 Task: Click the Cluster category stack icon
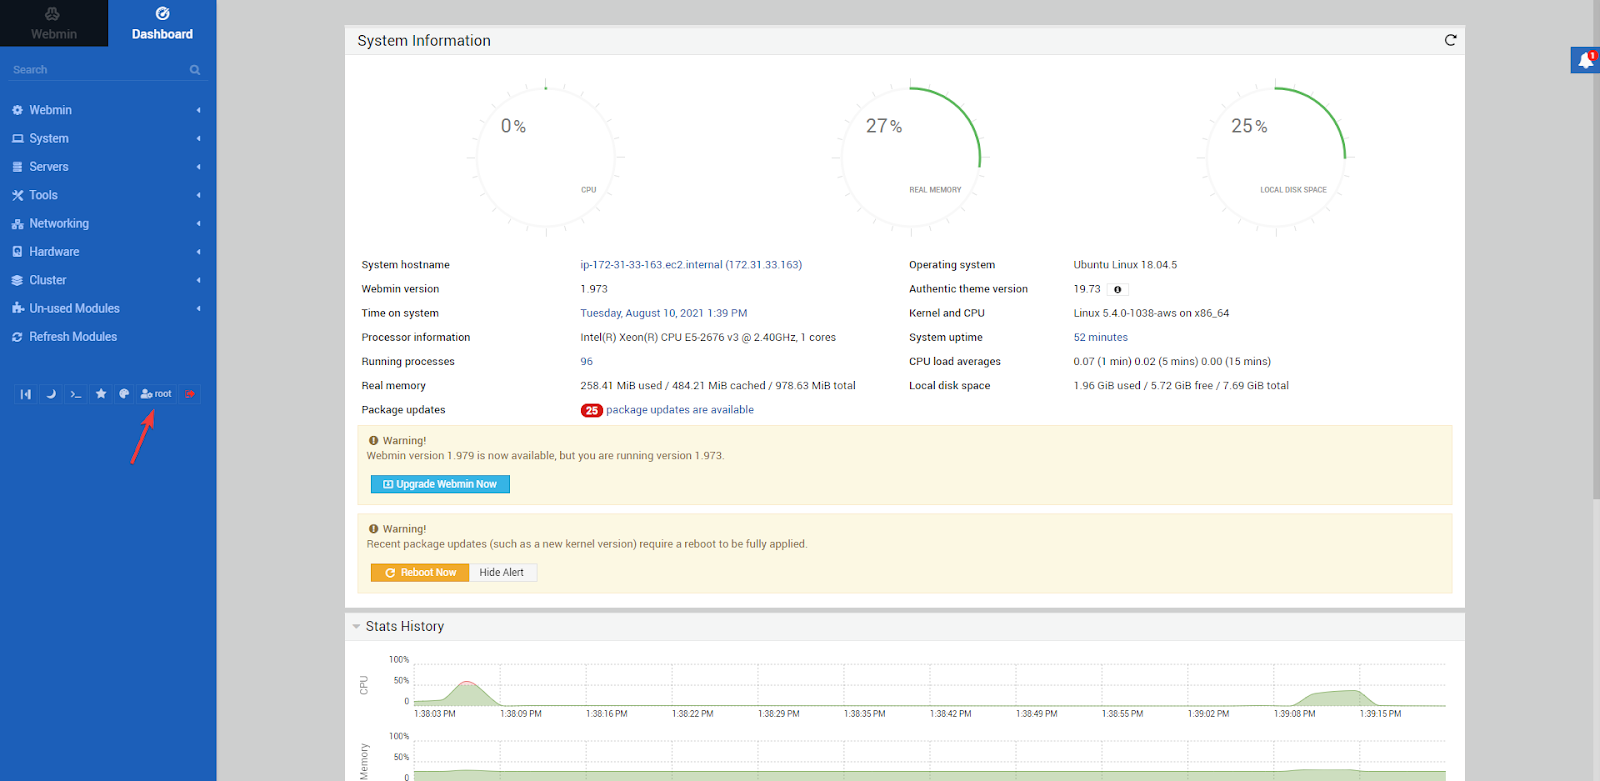(x=17, y=280)
